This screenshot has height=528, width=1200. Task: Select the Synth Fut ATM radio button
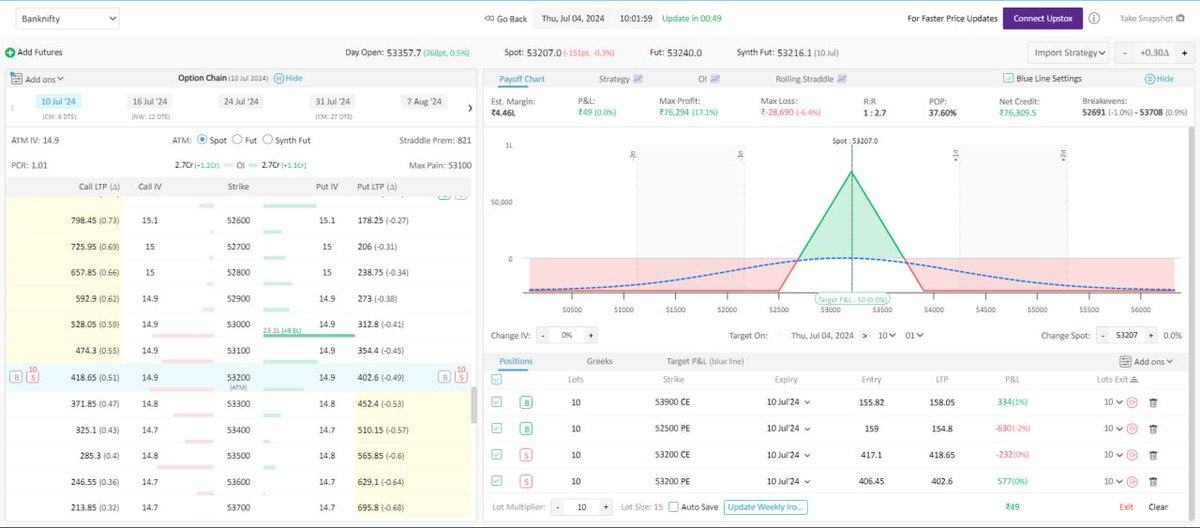(267, 141)
